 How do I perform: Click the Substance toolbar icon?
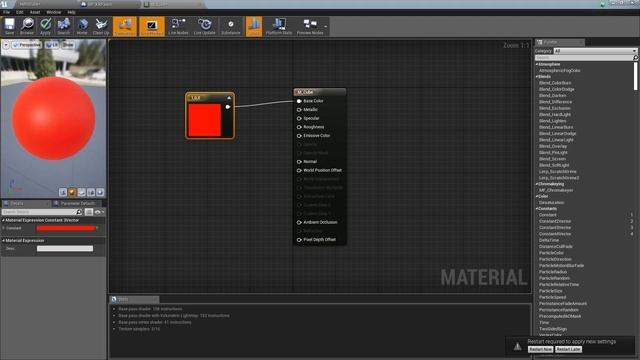click(x=231, y=26)
